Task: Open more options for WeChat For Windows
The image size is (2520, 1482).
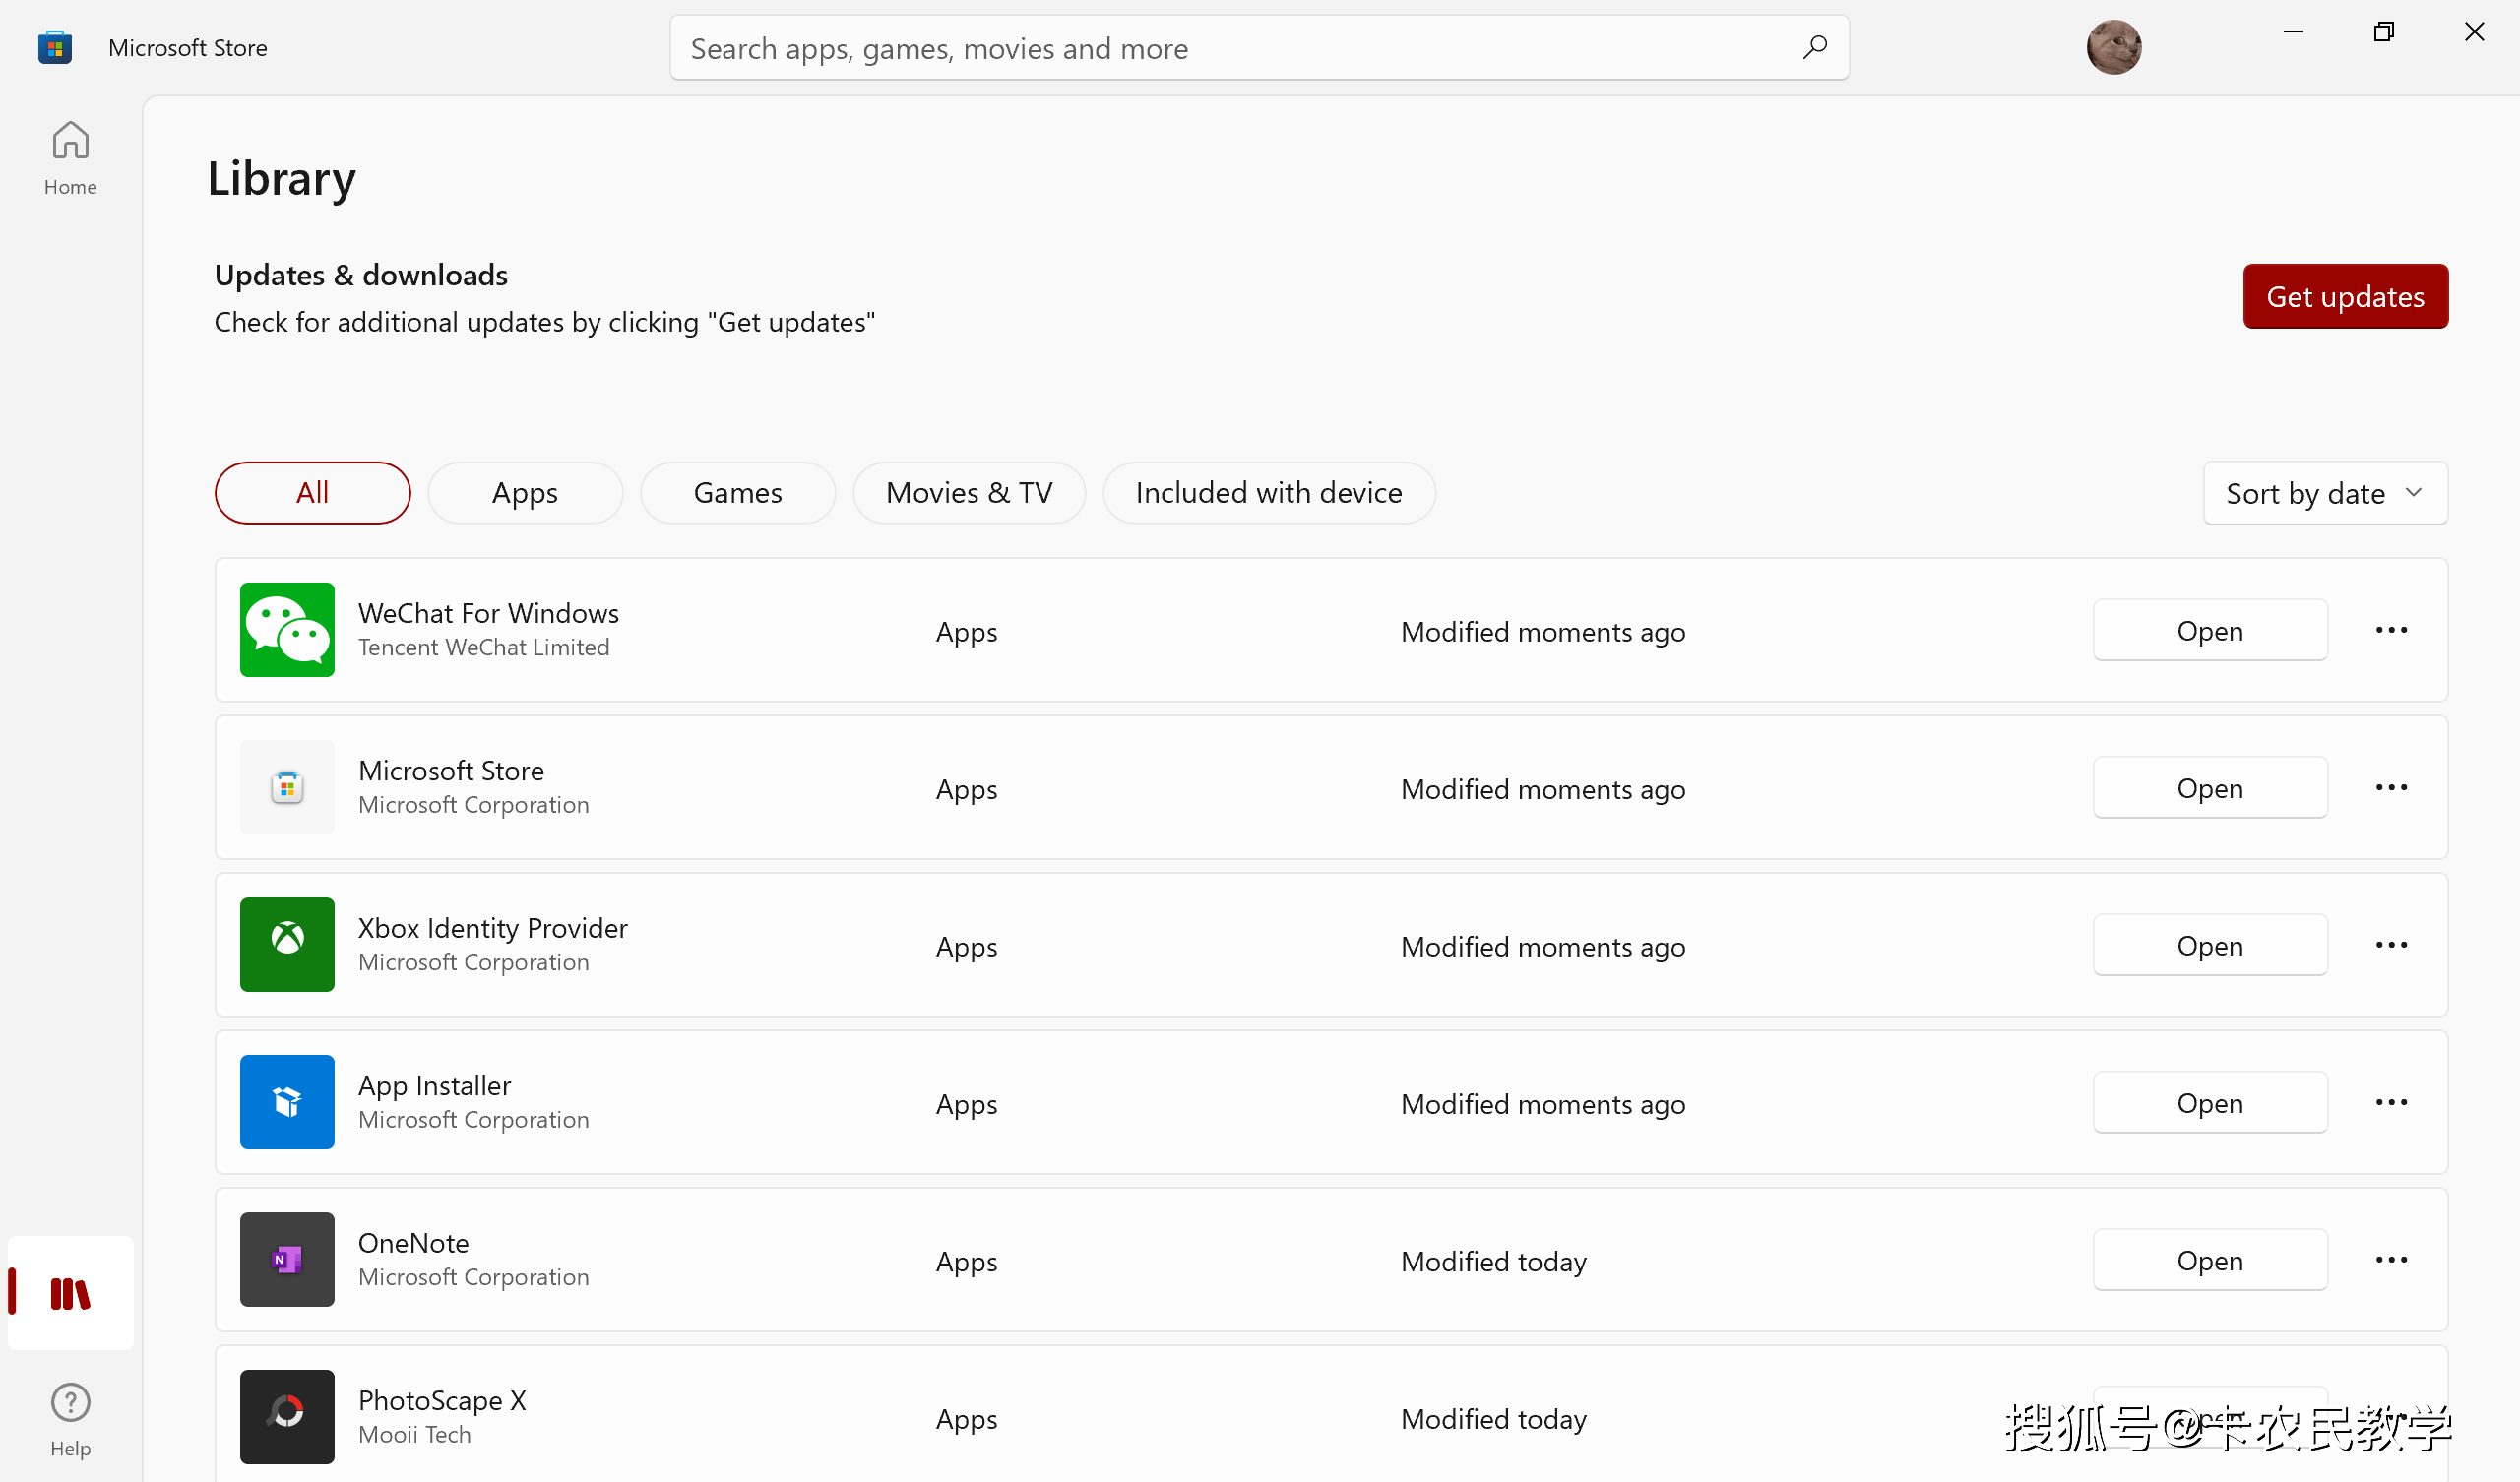Action: (2391, 630)
